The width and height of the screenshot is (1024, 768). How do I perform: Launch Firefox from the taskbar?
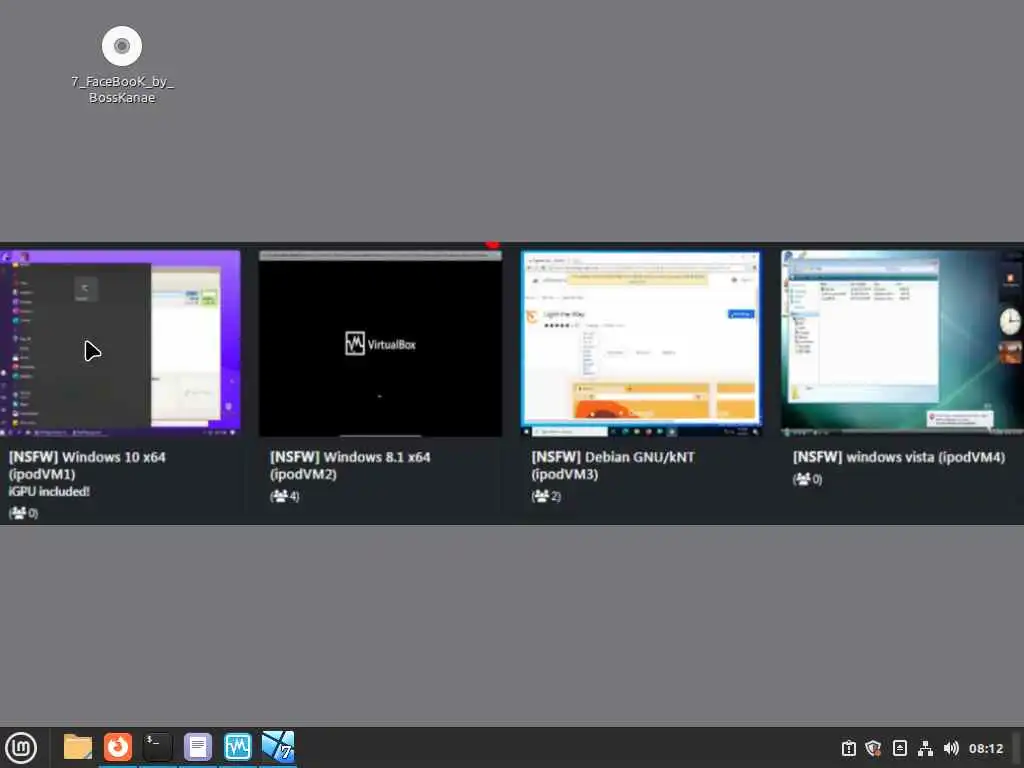pyautogui.click(x=118, y=747)
